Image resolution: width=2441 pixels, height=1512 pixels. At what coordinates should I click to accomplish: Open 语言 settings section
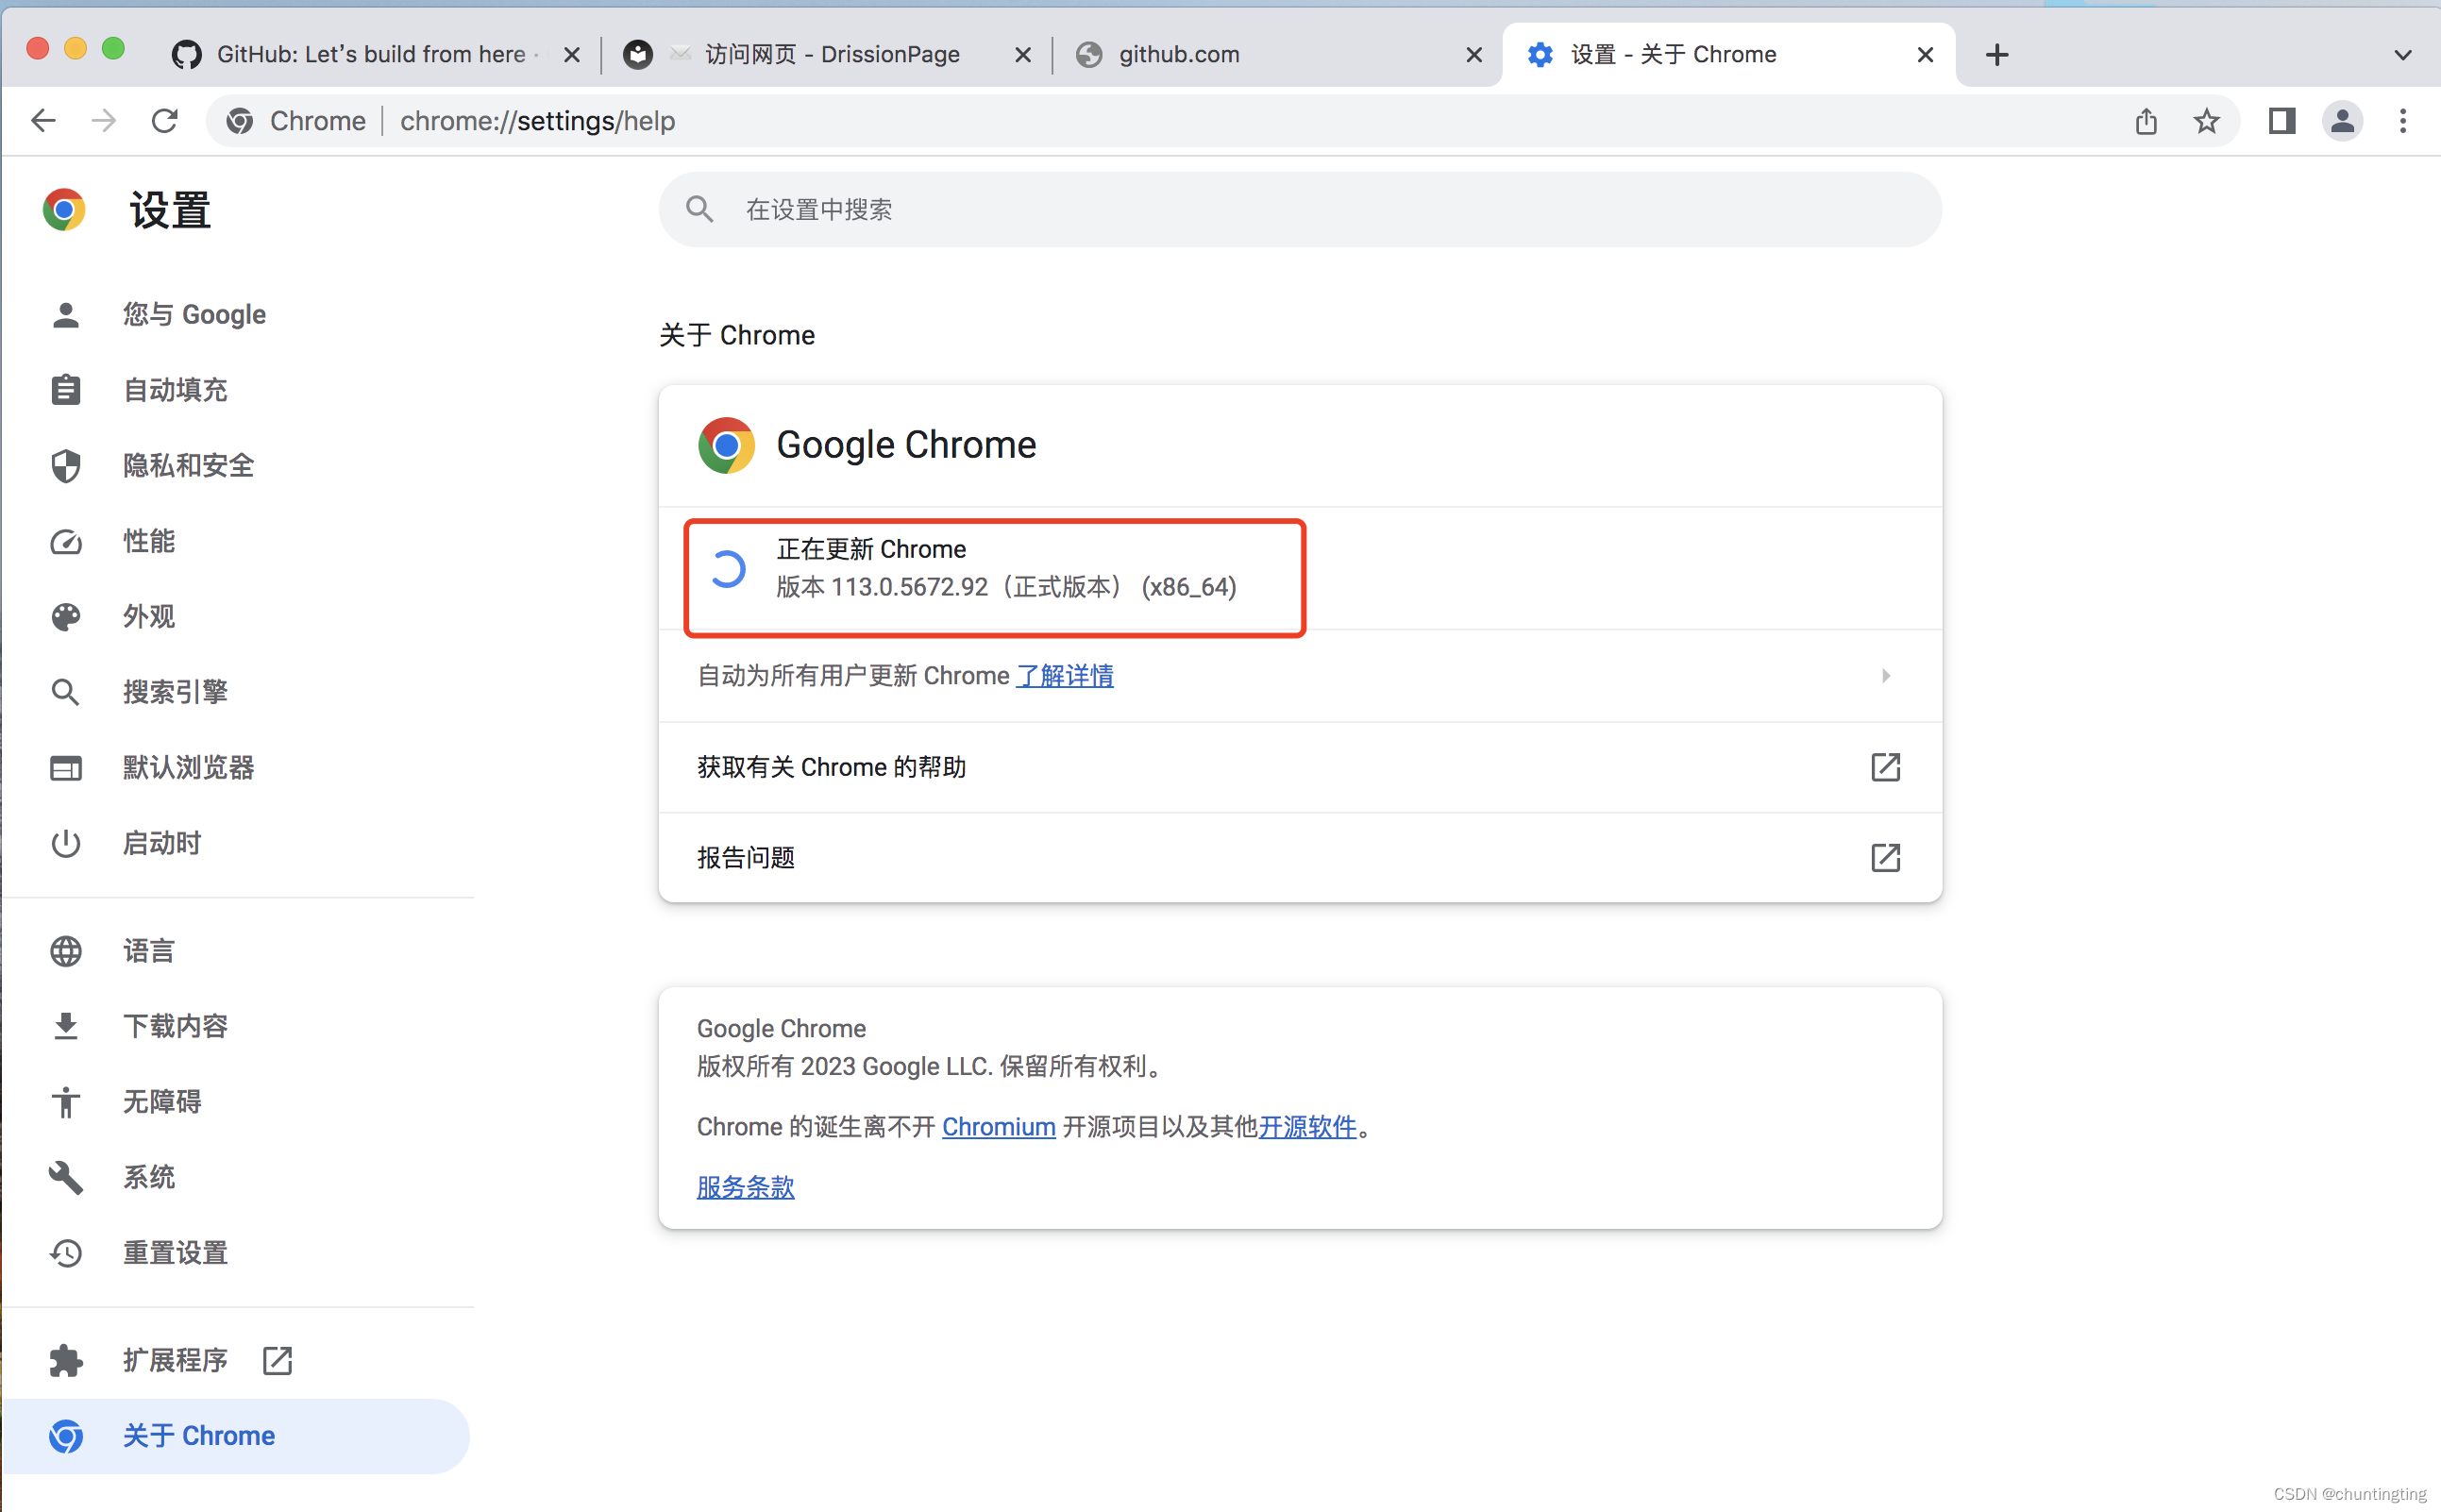point(149,950)
